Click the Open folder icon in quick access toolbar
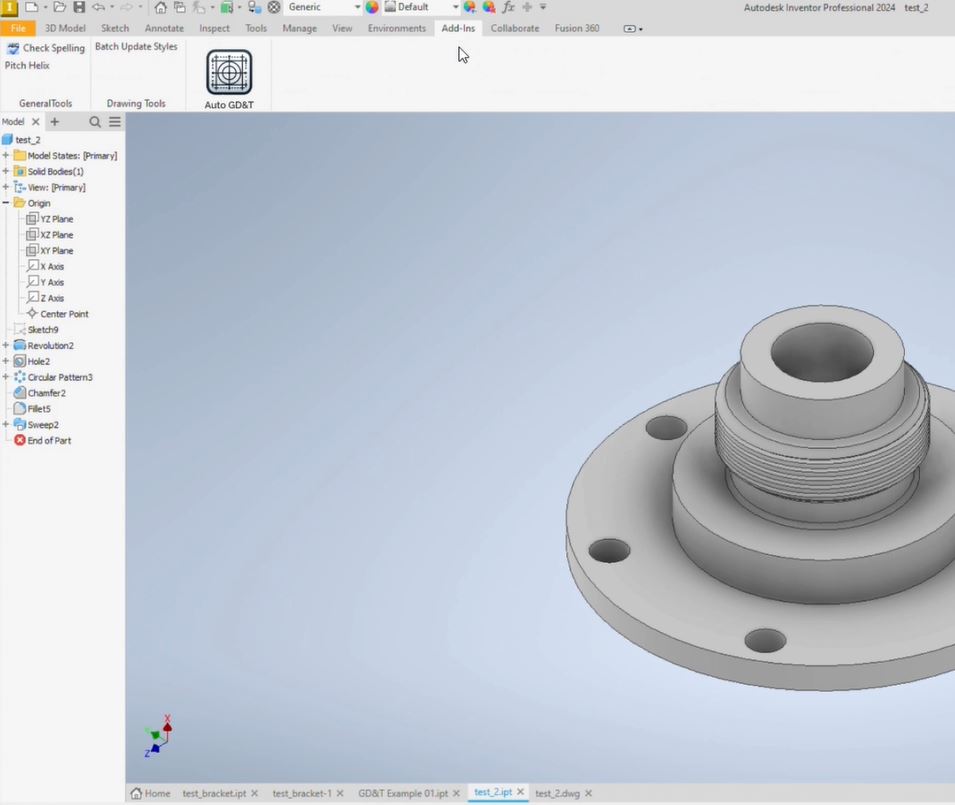Viewport: 955px width, 805px height. pyautogui.click(x=60, y=7)
